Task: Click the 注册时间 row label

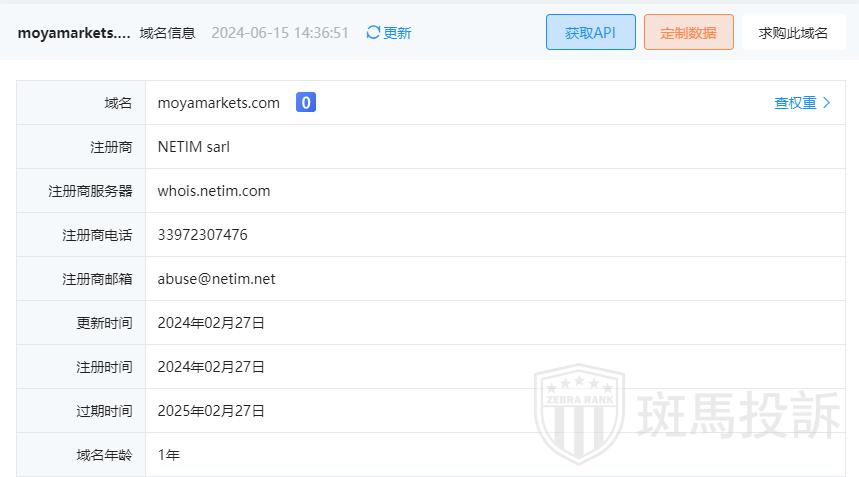Action: pos(104,366)
